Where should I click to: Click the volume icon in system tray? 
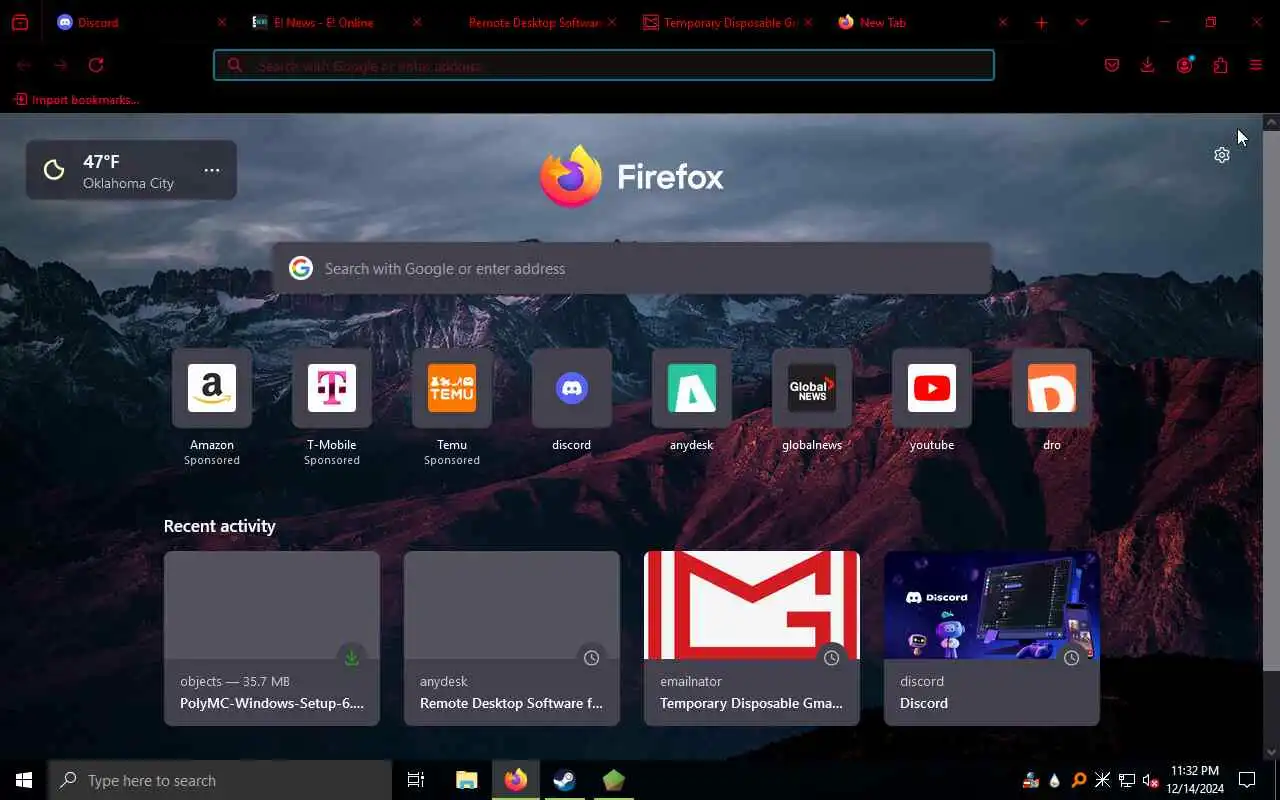(1150, 780)
